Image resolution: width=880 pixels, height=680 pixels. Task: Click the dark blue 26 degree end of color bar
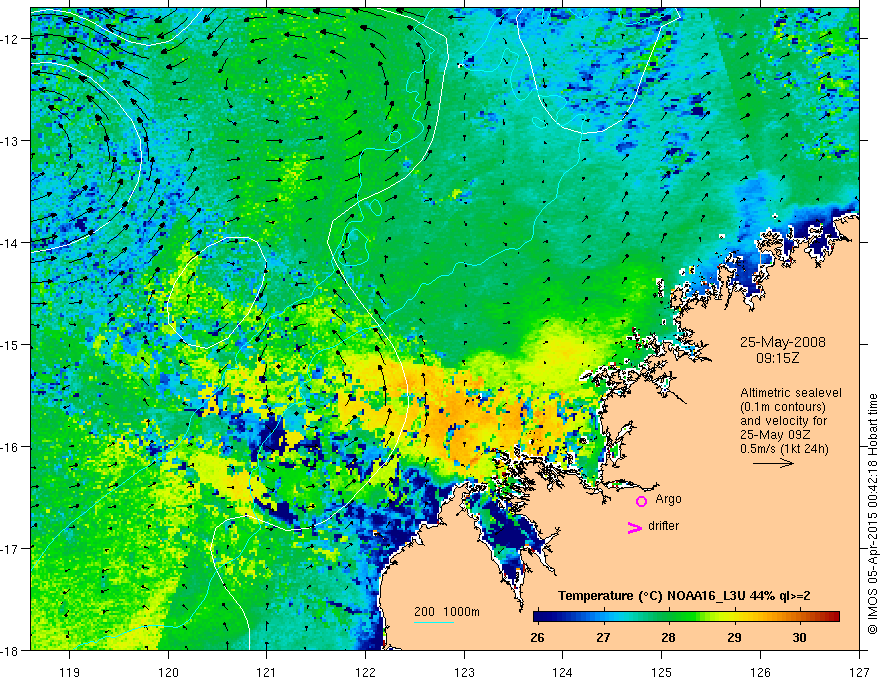538,617
